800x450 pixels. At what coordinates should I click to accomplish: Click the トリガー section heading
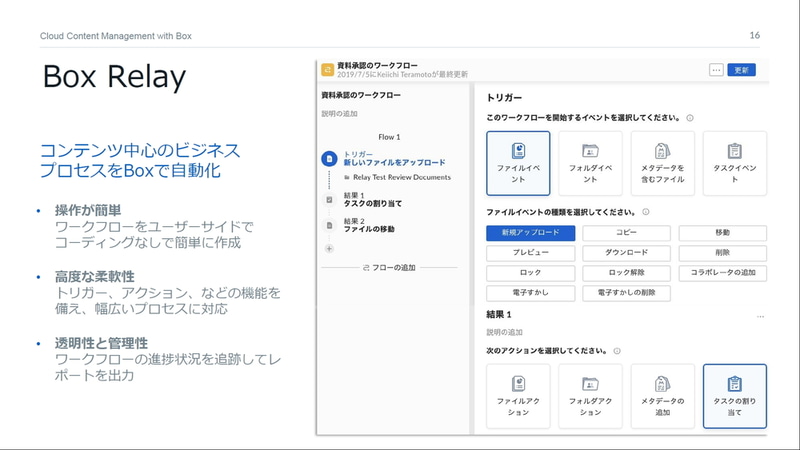click(x=504, y=97)
